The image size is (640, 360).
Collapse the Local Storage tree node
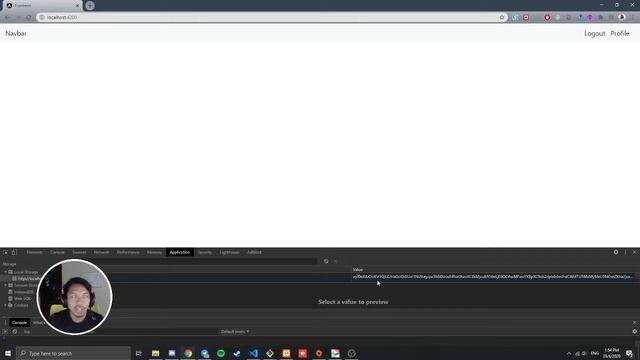6,272
